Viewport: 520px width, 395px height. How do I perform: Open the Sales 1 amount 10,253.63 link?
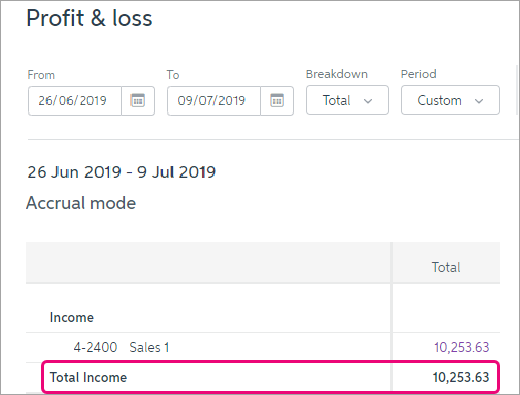coord(461,347)
